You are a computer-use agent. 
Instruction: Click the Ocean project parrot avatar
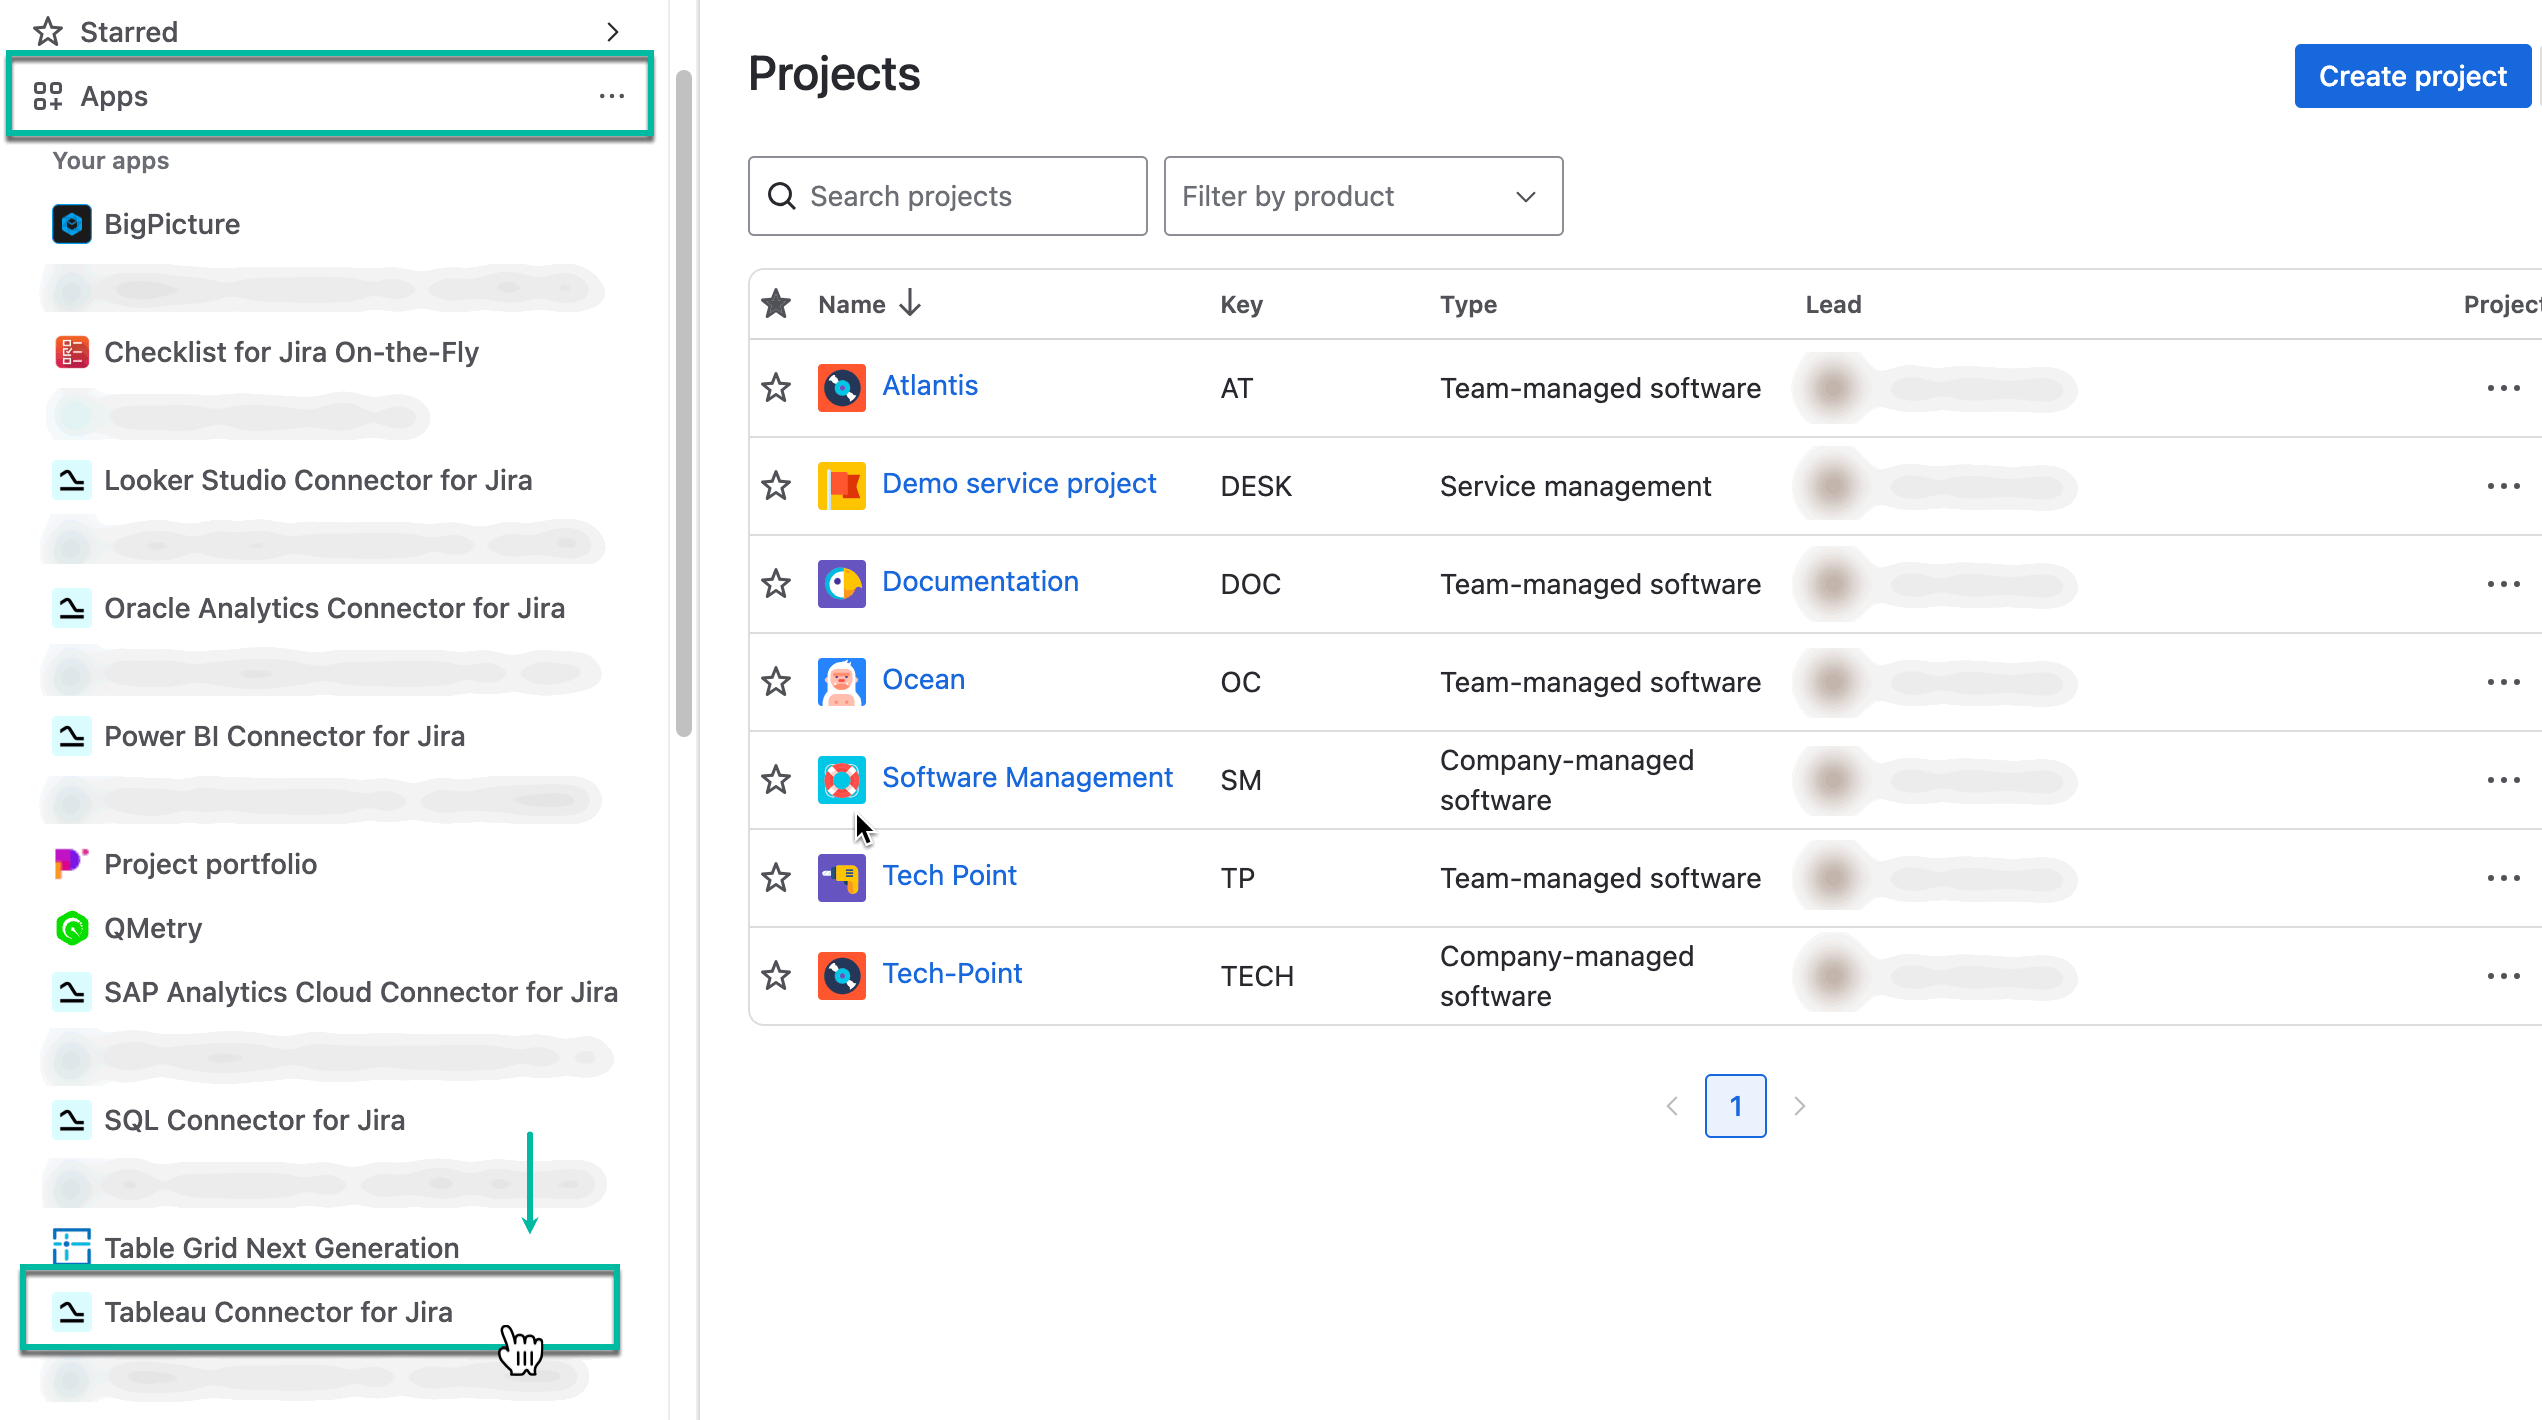point(841,682)
